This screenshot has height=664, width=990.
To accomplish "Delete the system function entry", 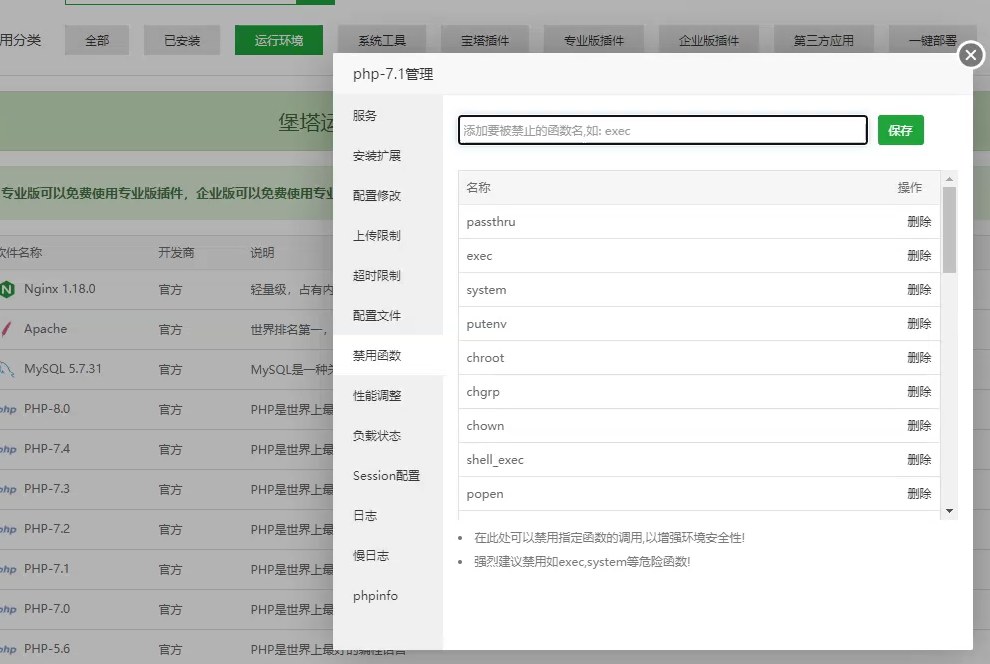I will click(x=919, y=290).
